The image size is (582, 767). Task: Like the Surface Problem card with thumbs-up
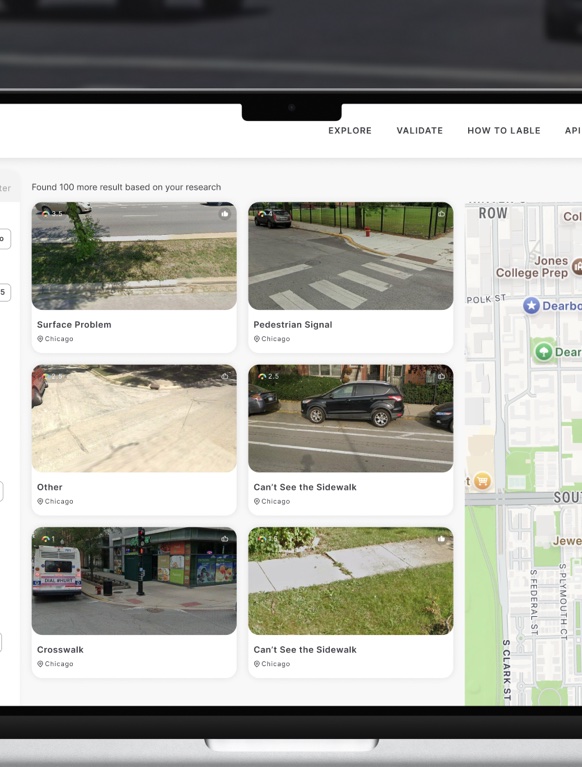point(224,214)
